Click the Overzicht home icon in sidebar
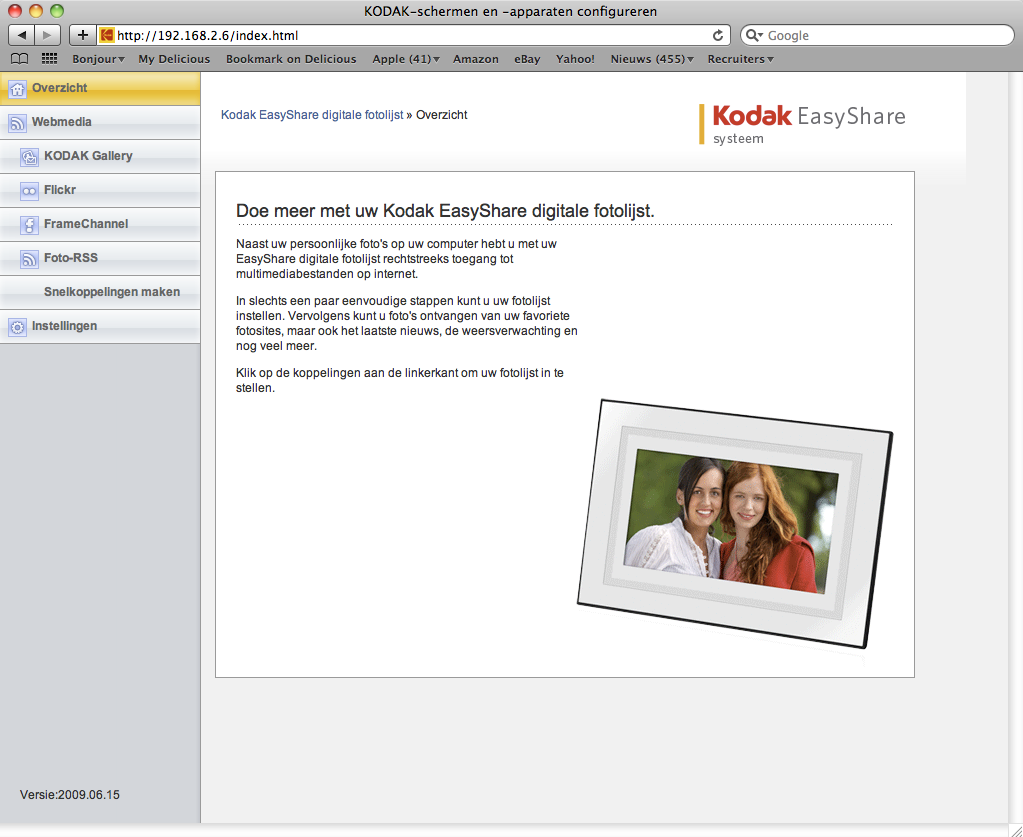1023x837 pixels. (x=17, y=89)
